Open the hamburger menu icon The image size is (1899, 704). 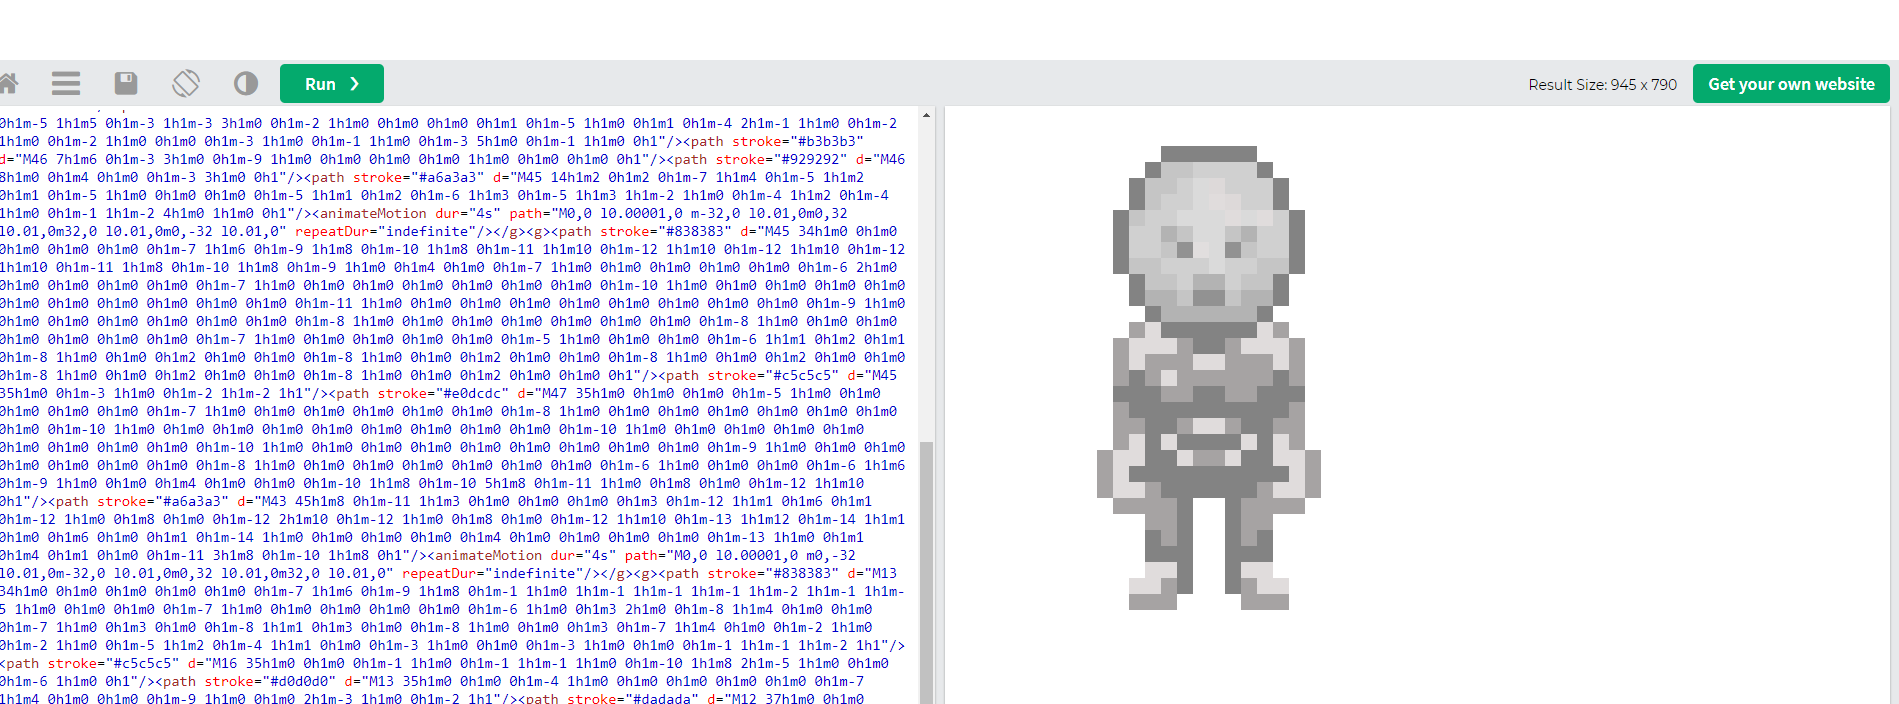pyautogui.click(x=66, y=83)
